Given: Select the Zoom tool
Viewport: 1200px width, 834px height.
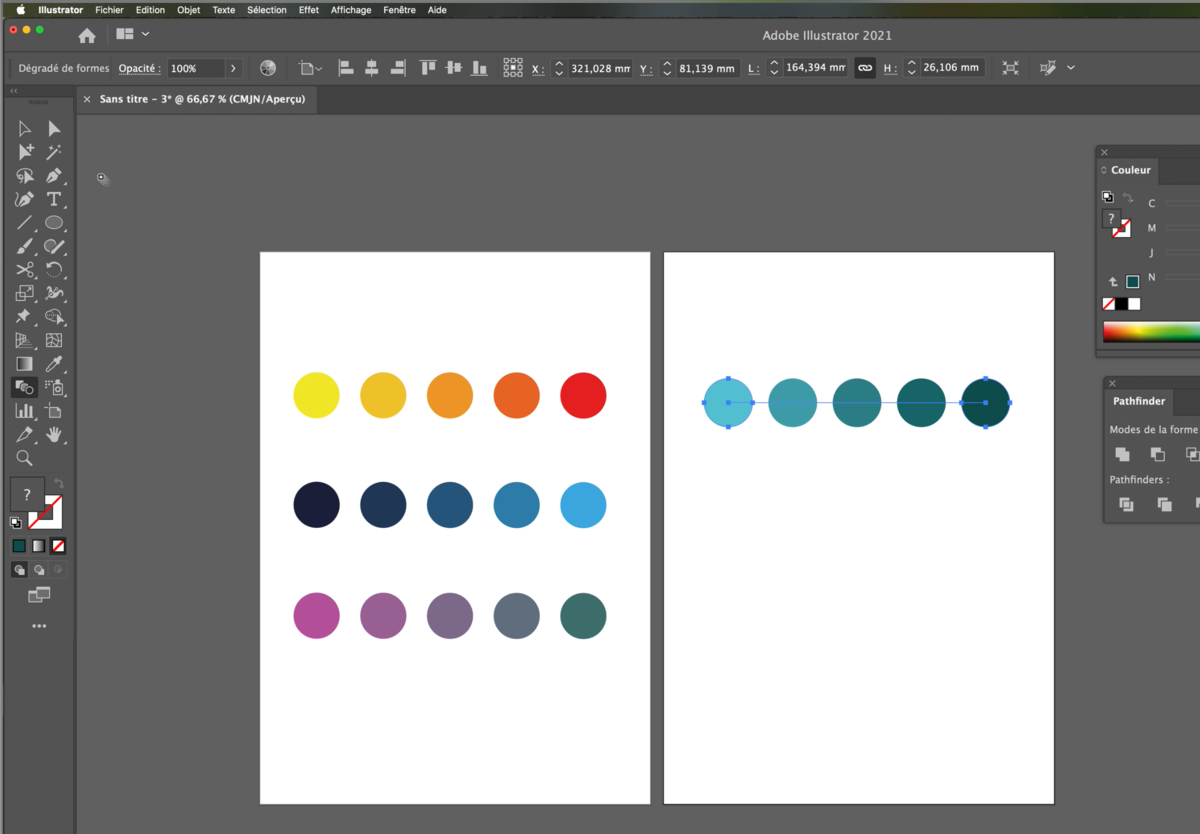Looking at the screenshot, I should tap(25, 458).
